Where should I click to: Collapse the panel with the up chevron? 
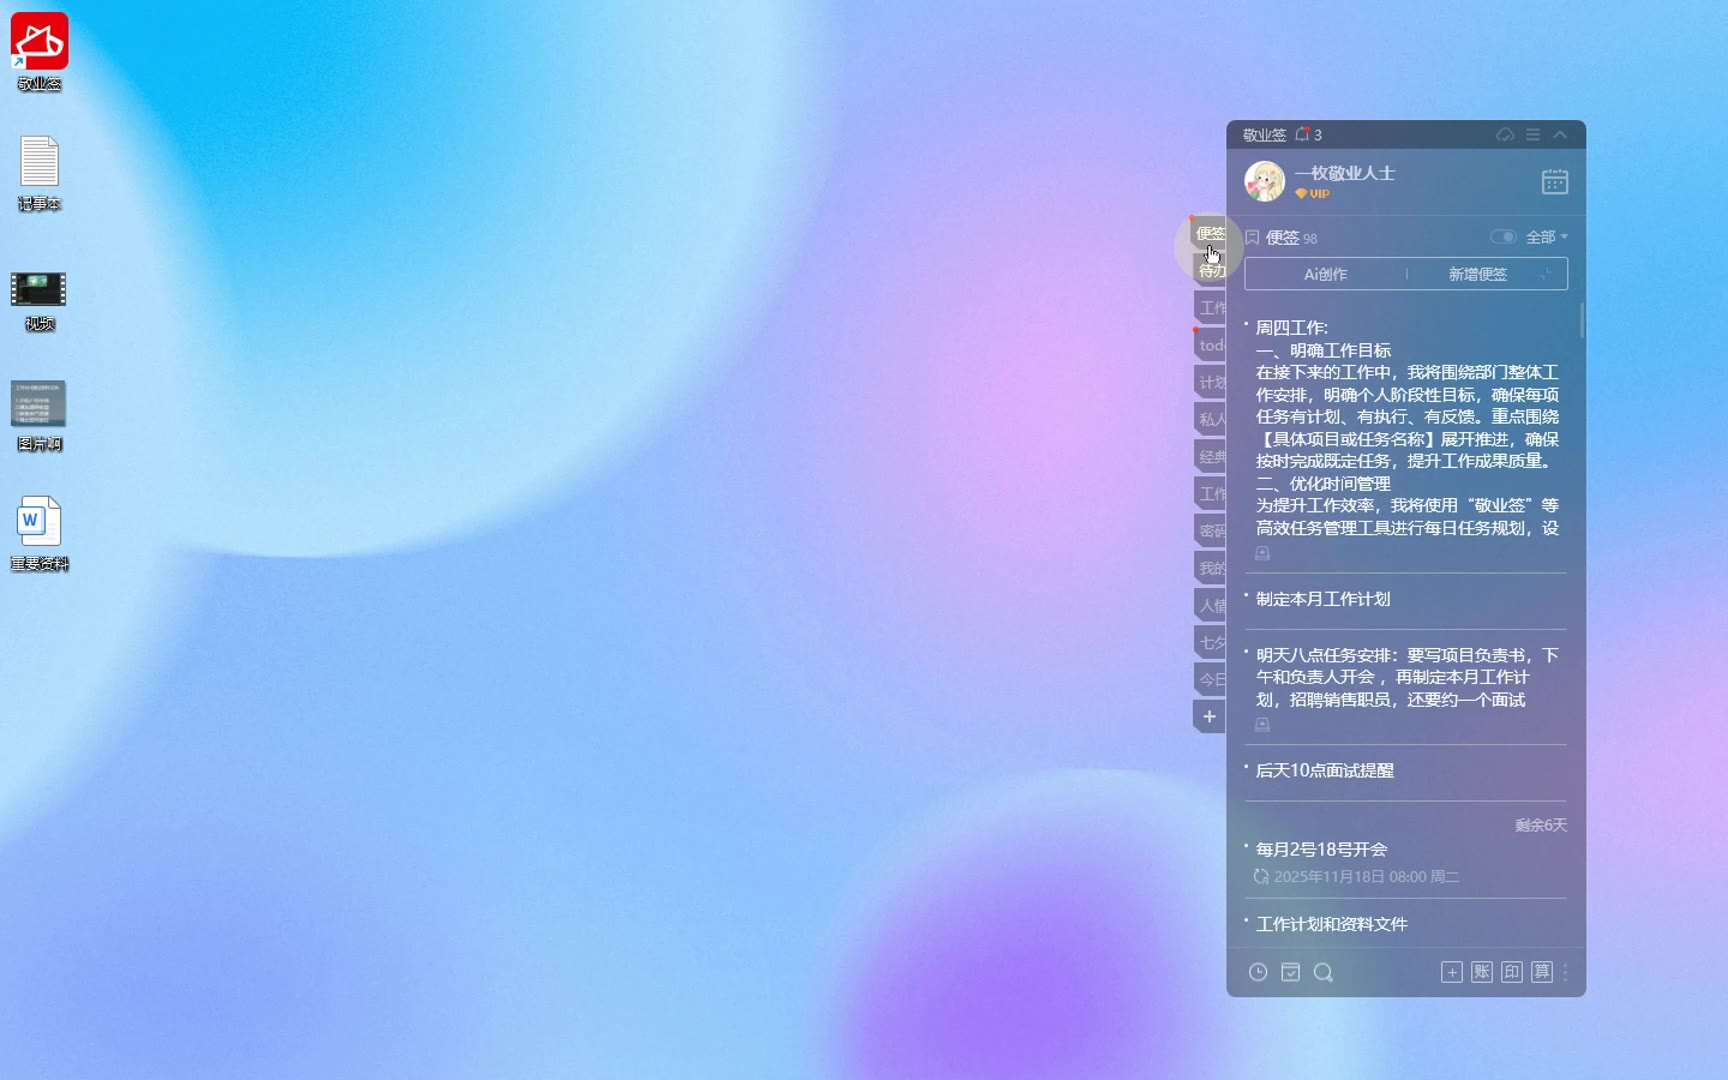[1560, 135]
